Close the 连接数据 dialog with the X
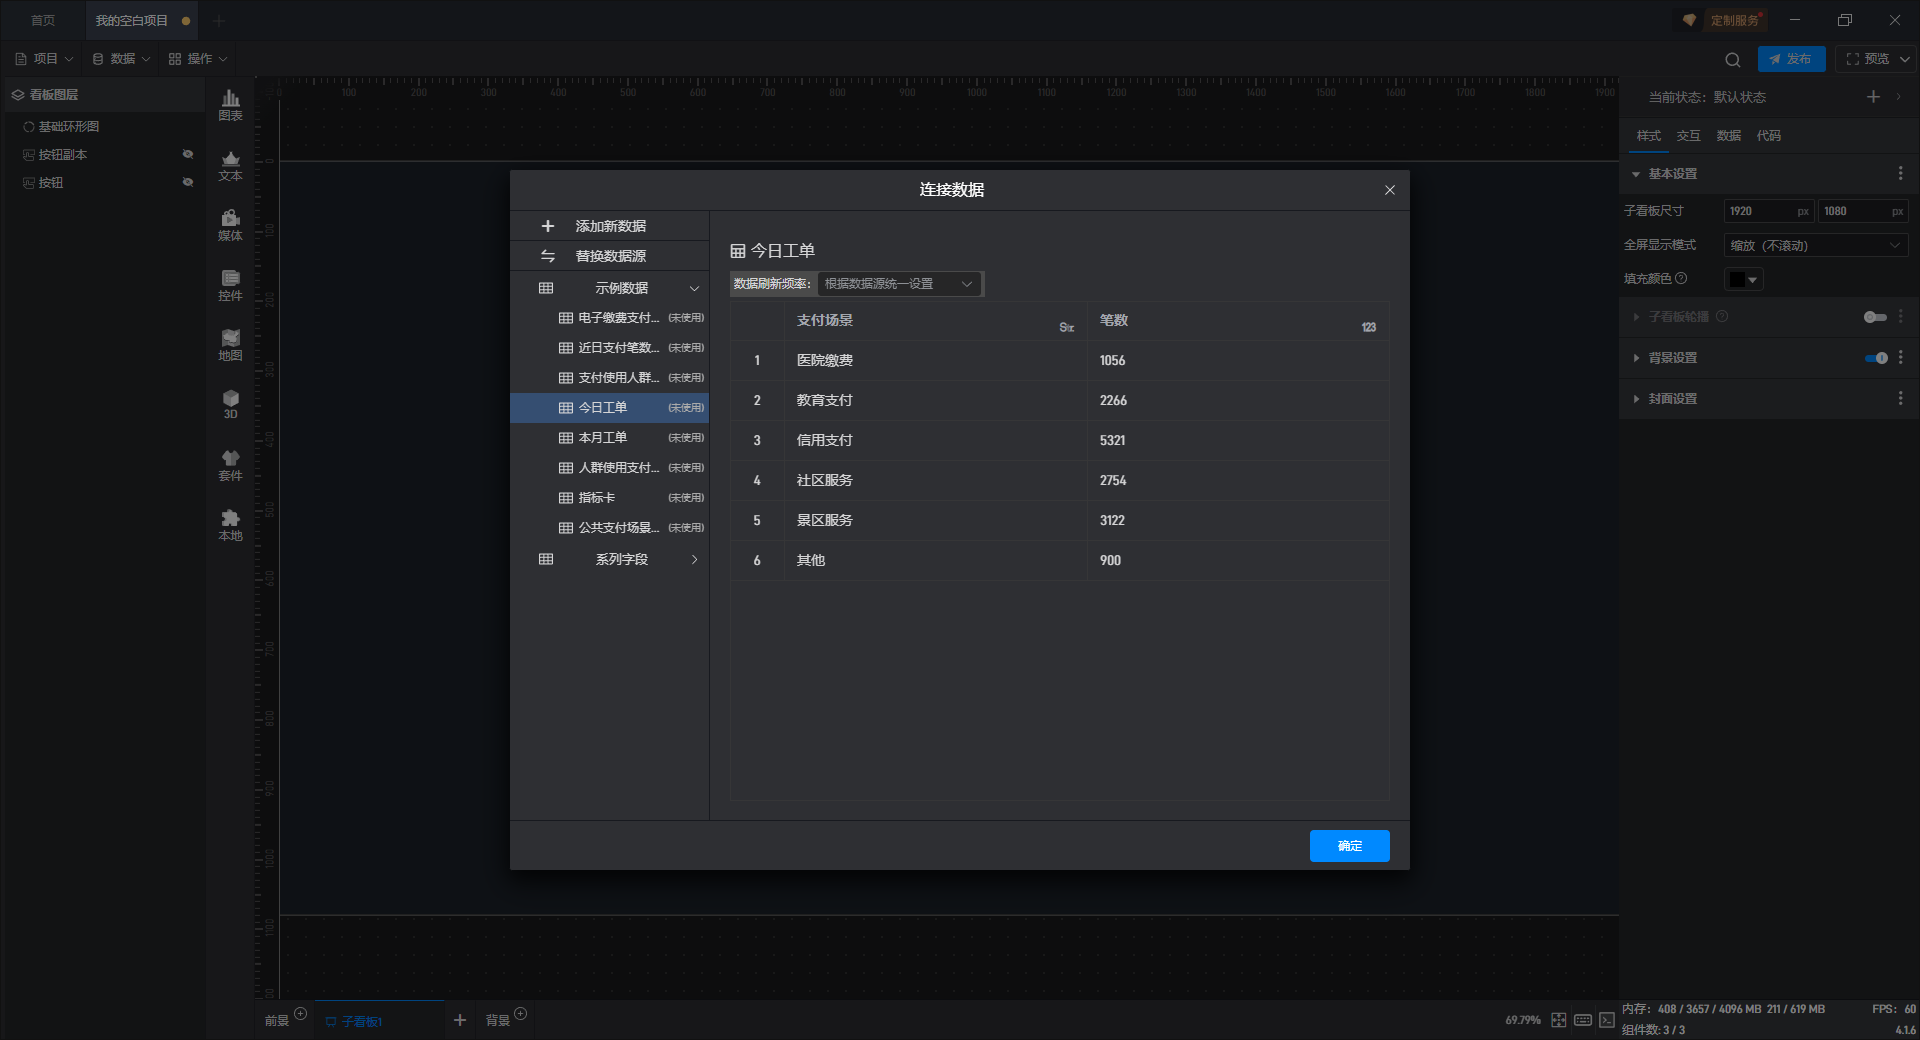 pos(1389,190)
